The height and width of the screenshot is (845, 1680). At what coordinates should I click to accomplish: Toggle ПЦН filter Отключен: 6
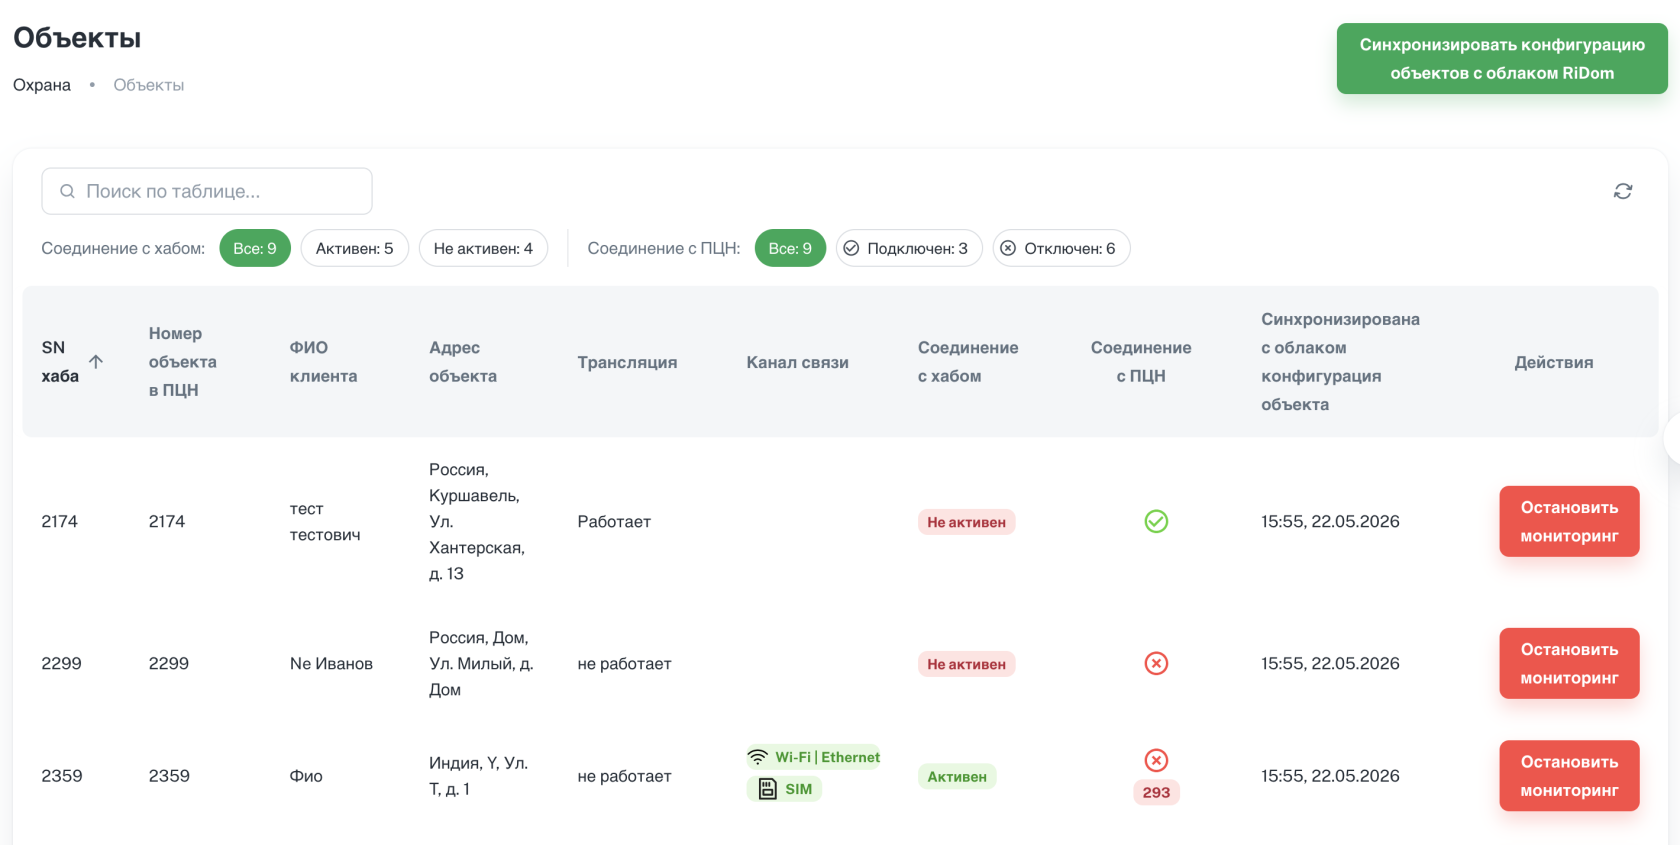[x=1061, y=248]
